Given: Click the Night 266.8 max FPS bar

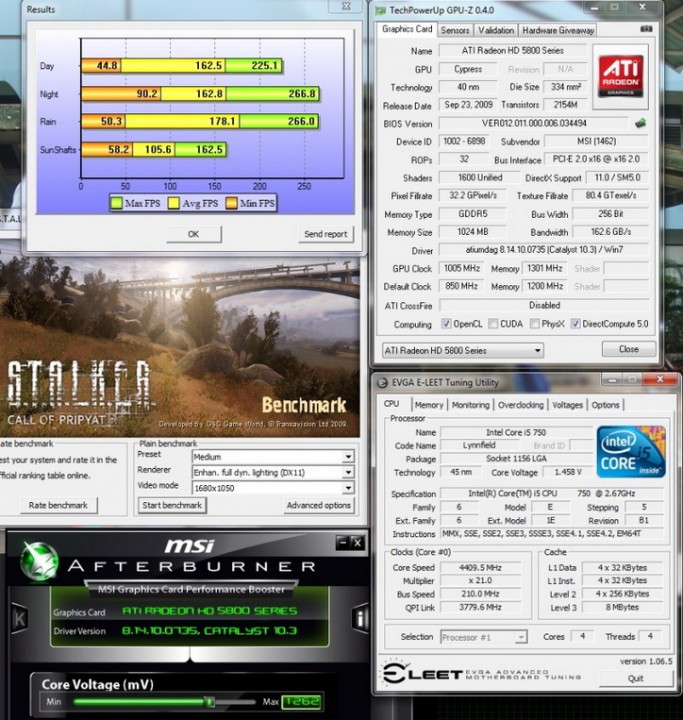Looking at the screenshot, I should click(273, 94).
